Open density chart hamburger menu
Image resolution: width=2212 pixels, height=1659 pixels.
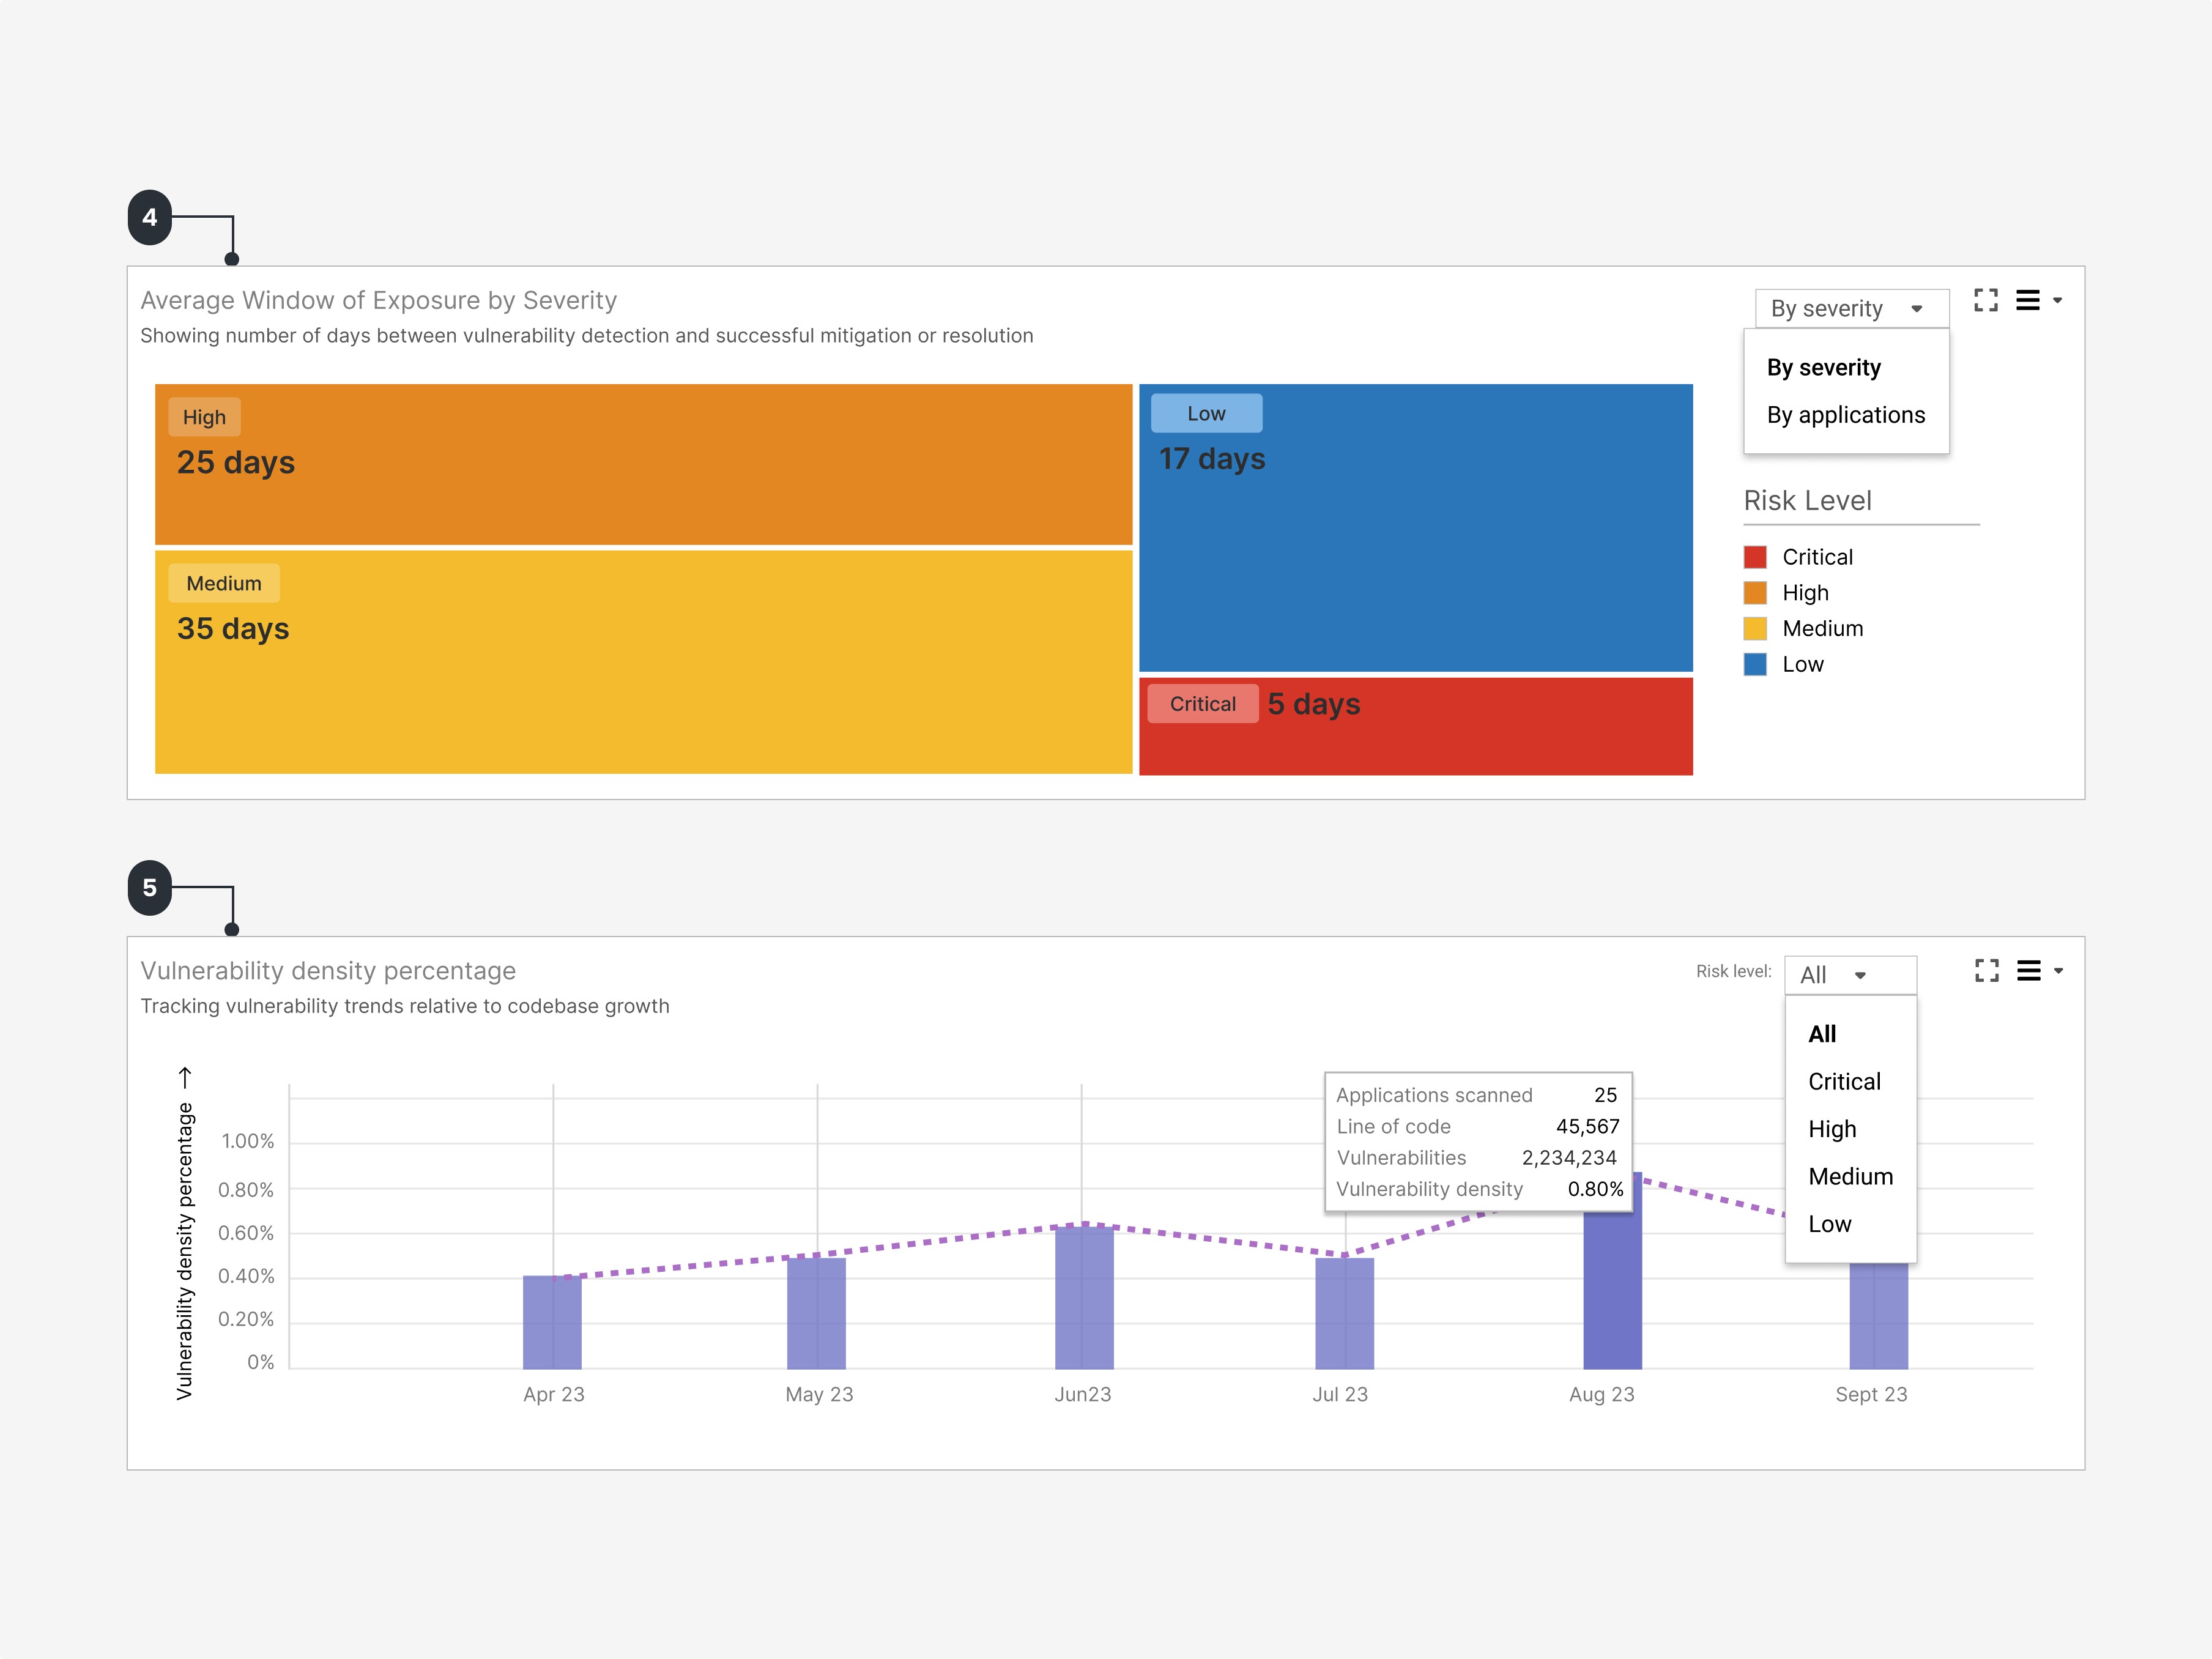point(2028,970)
